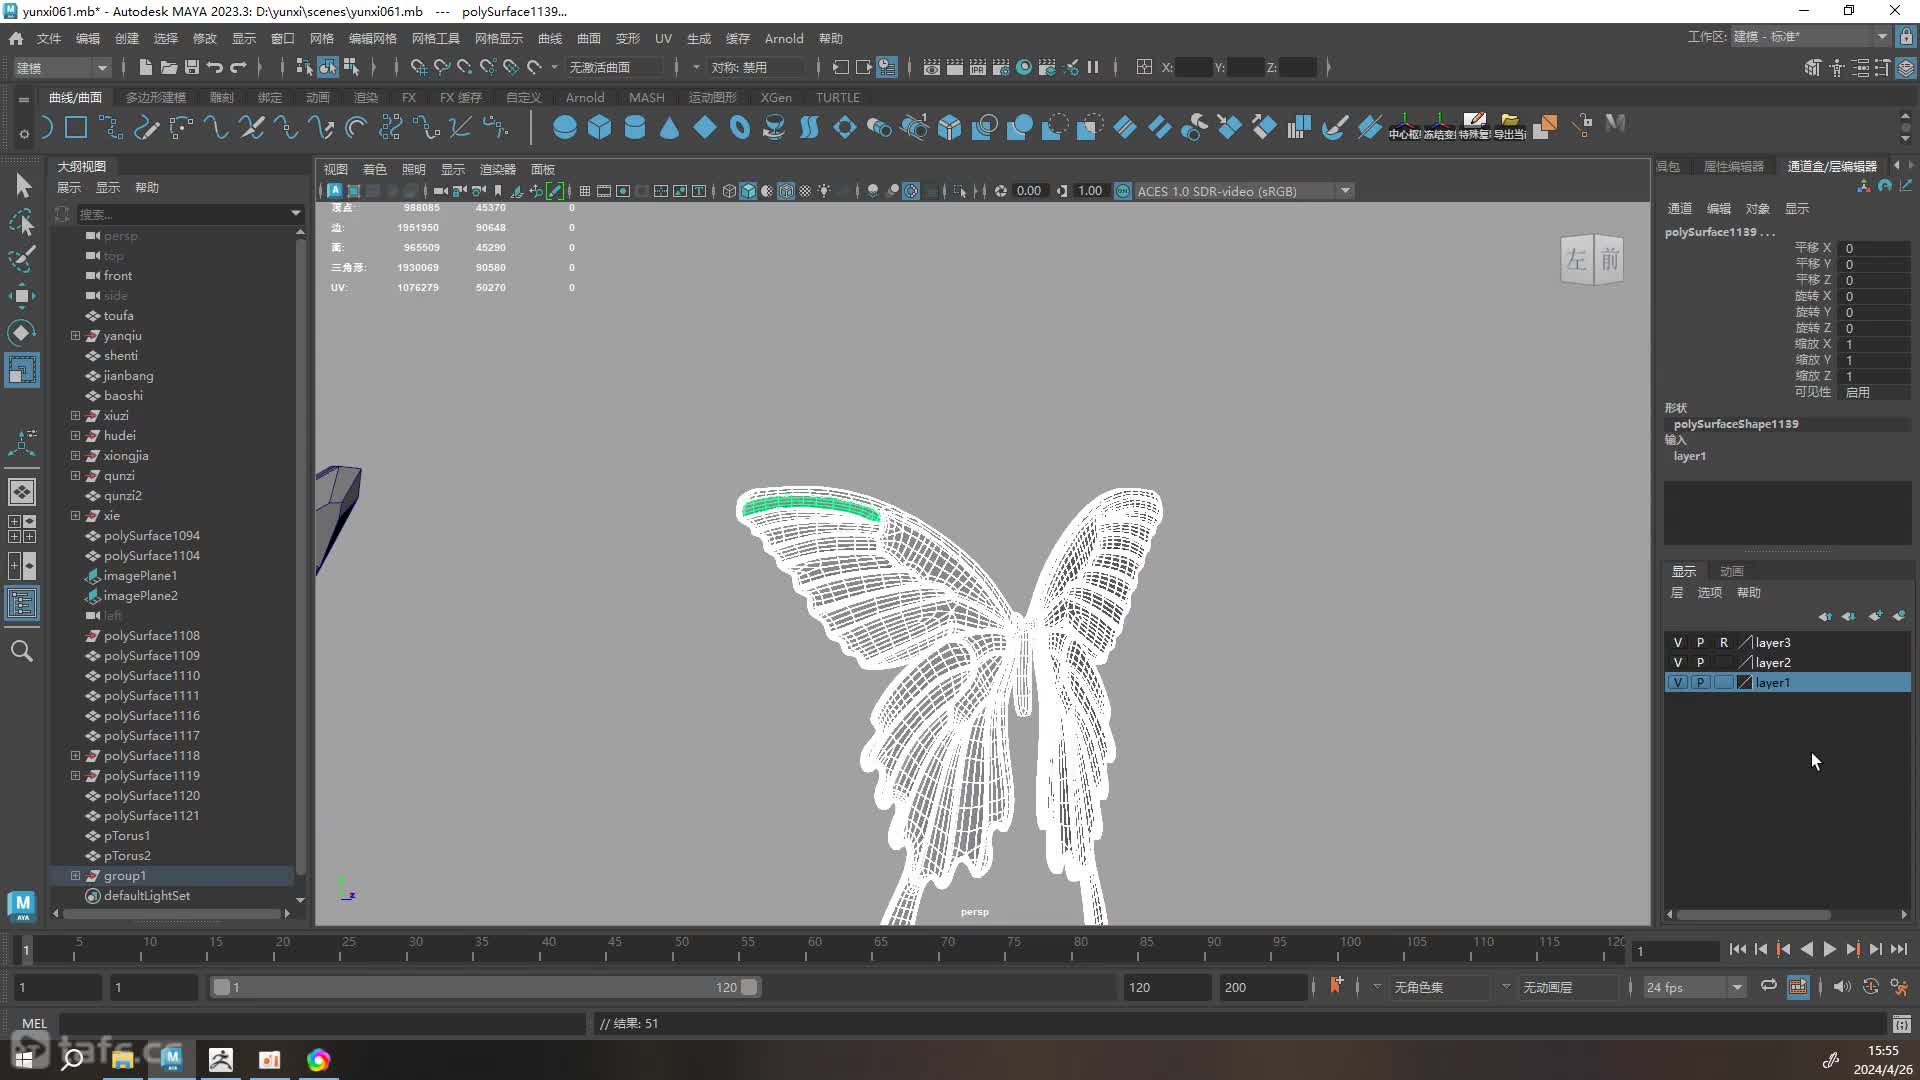This screenshot has height=1080, width=1920.
Task: Click the freeze transformations shelf icon
Action: [x=1440, y=125]
